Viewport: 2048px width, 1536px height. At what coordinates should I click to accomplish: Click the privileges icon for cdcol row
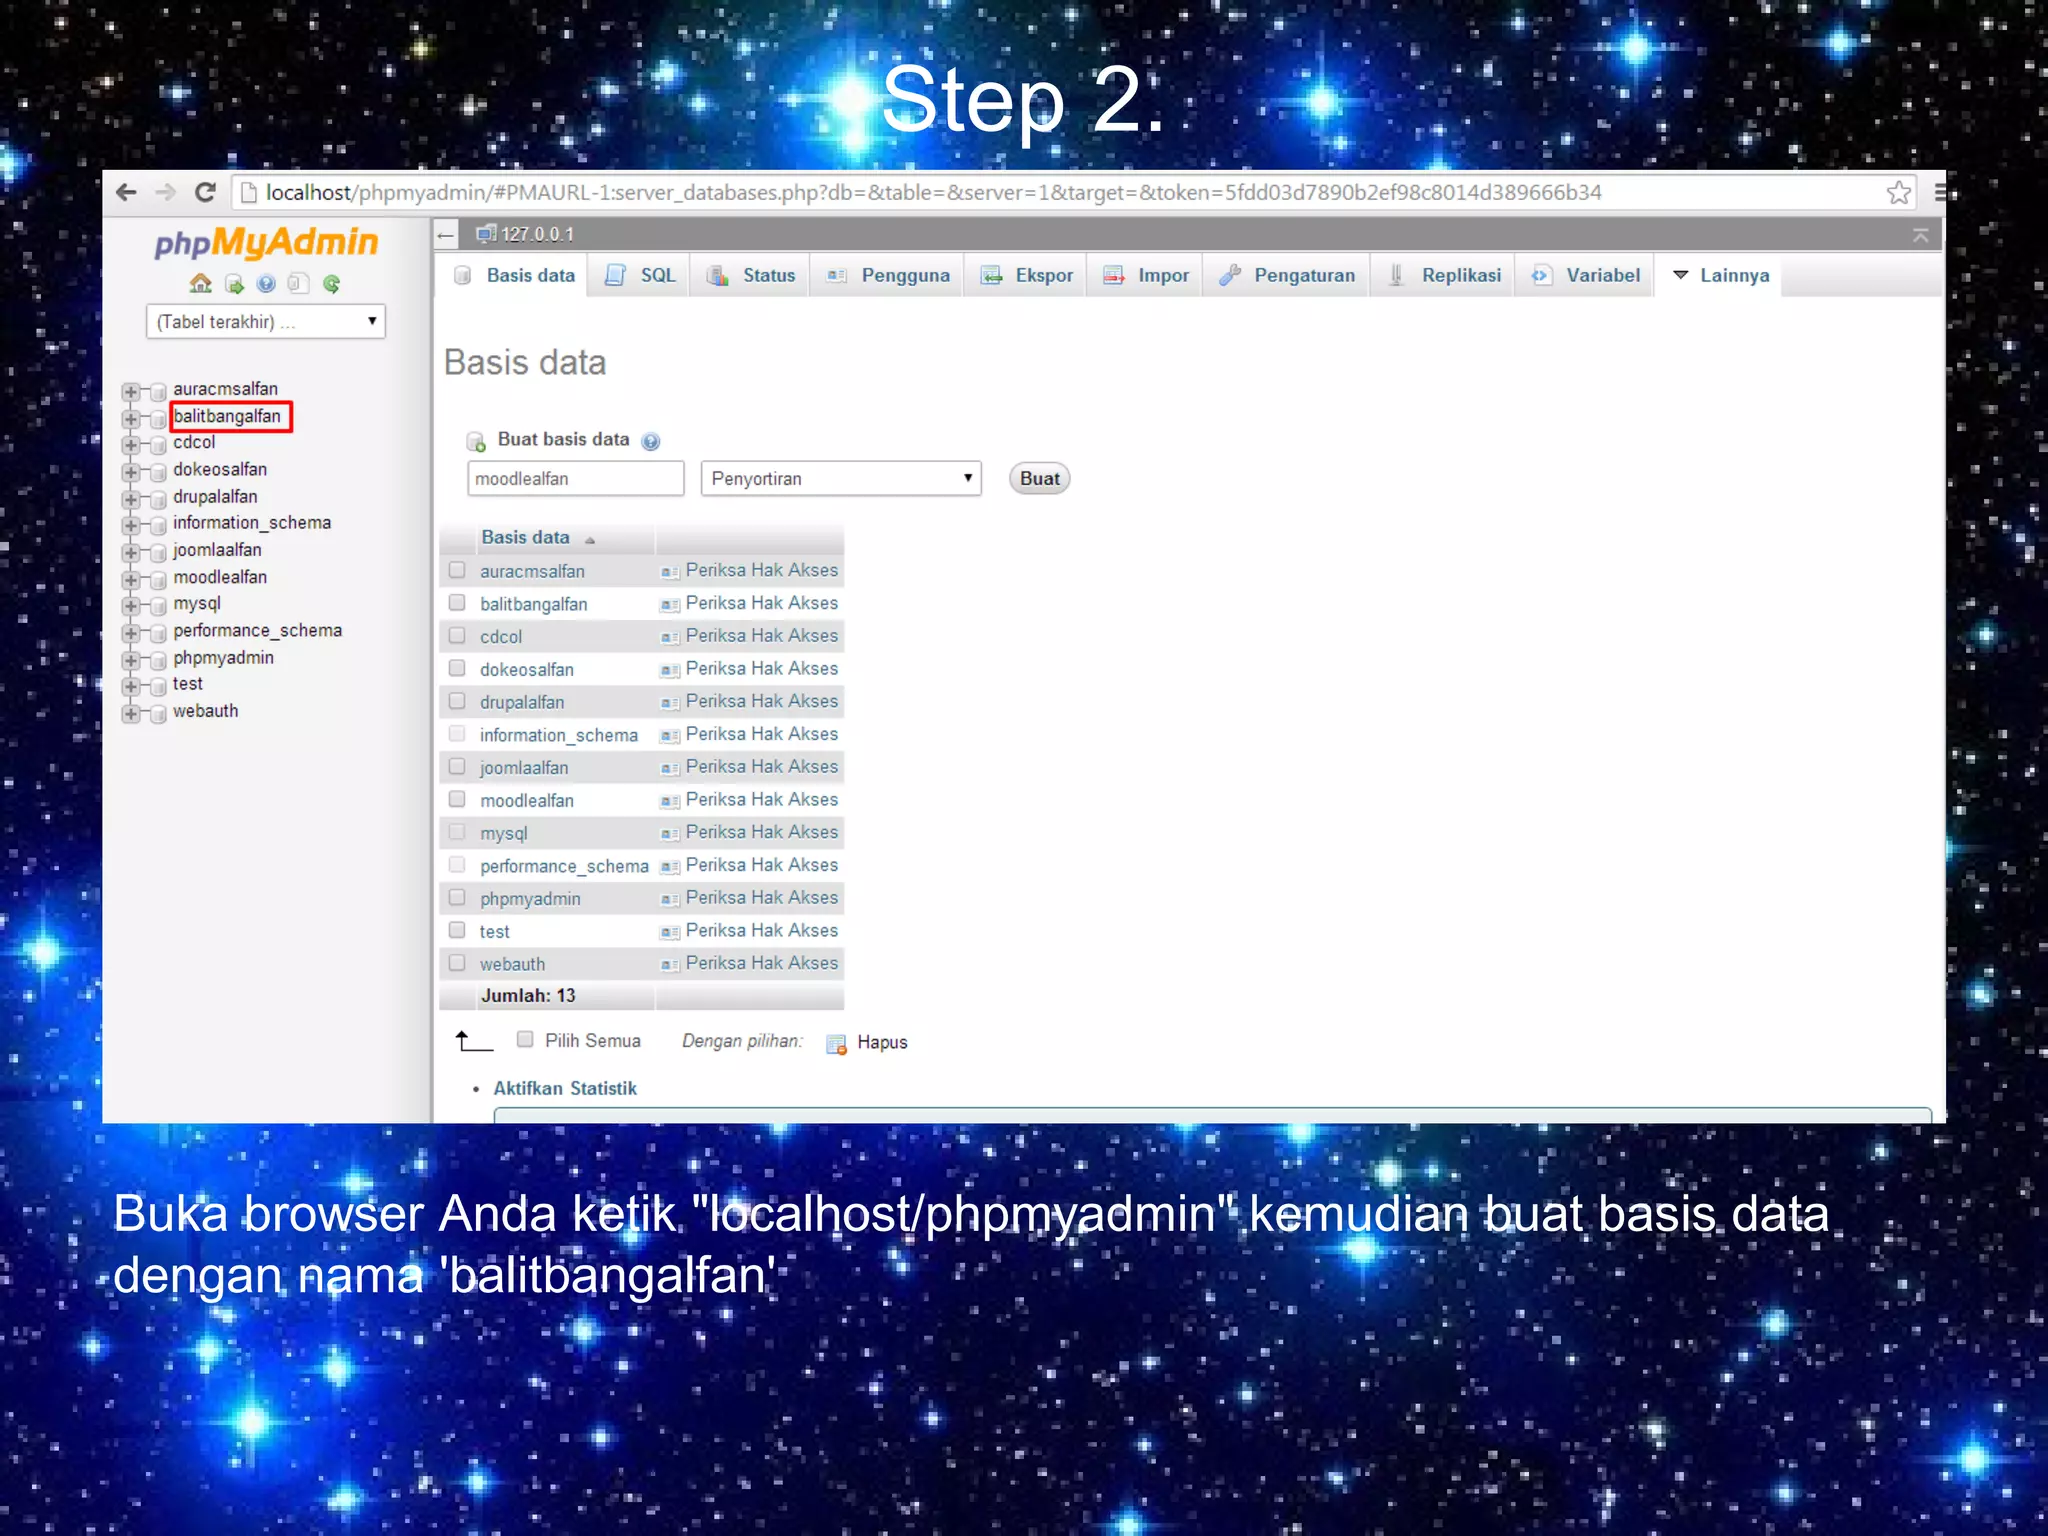click(x=670, y=637)
